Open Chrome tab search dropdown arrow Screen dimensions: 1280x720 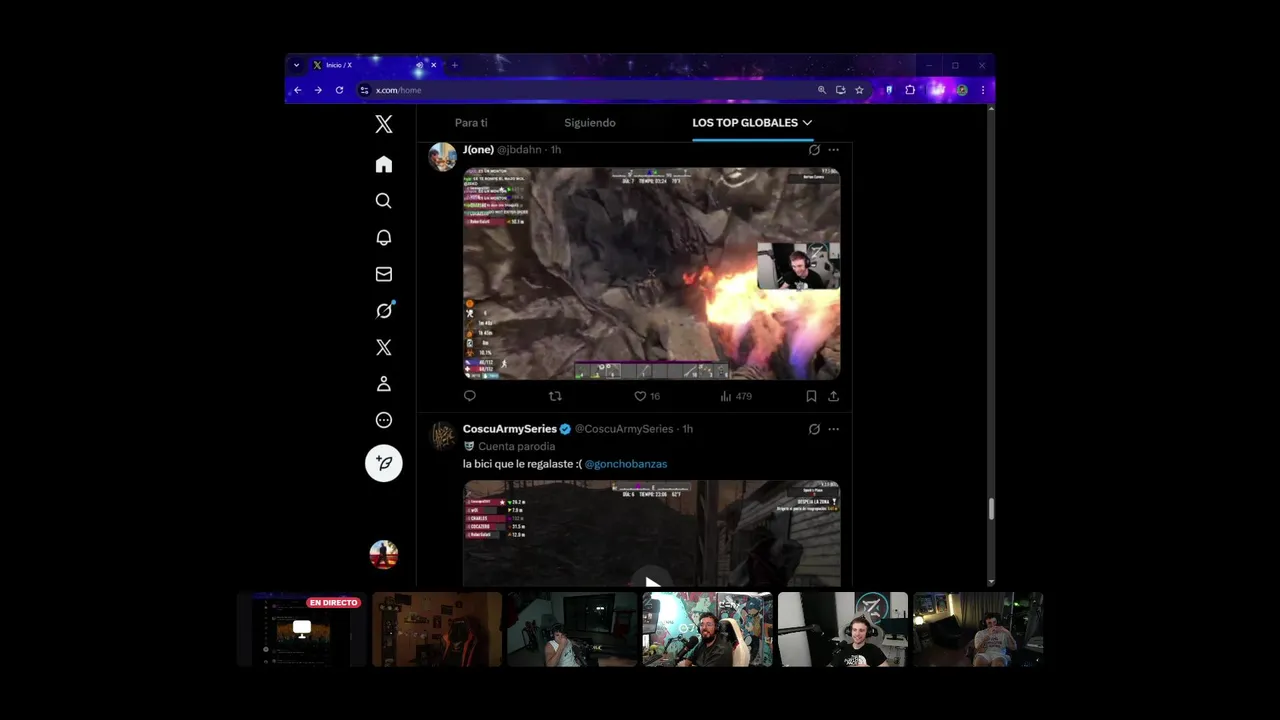point(296,65)
